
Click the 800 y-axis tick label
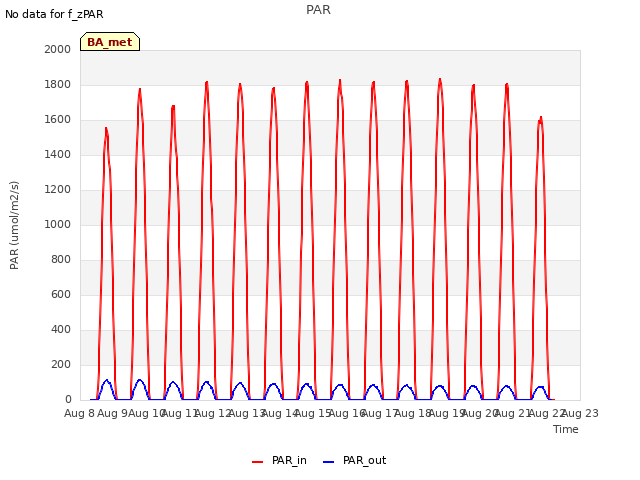click(61, 260)
